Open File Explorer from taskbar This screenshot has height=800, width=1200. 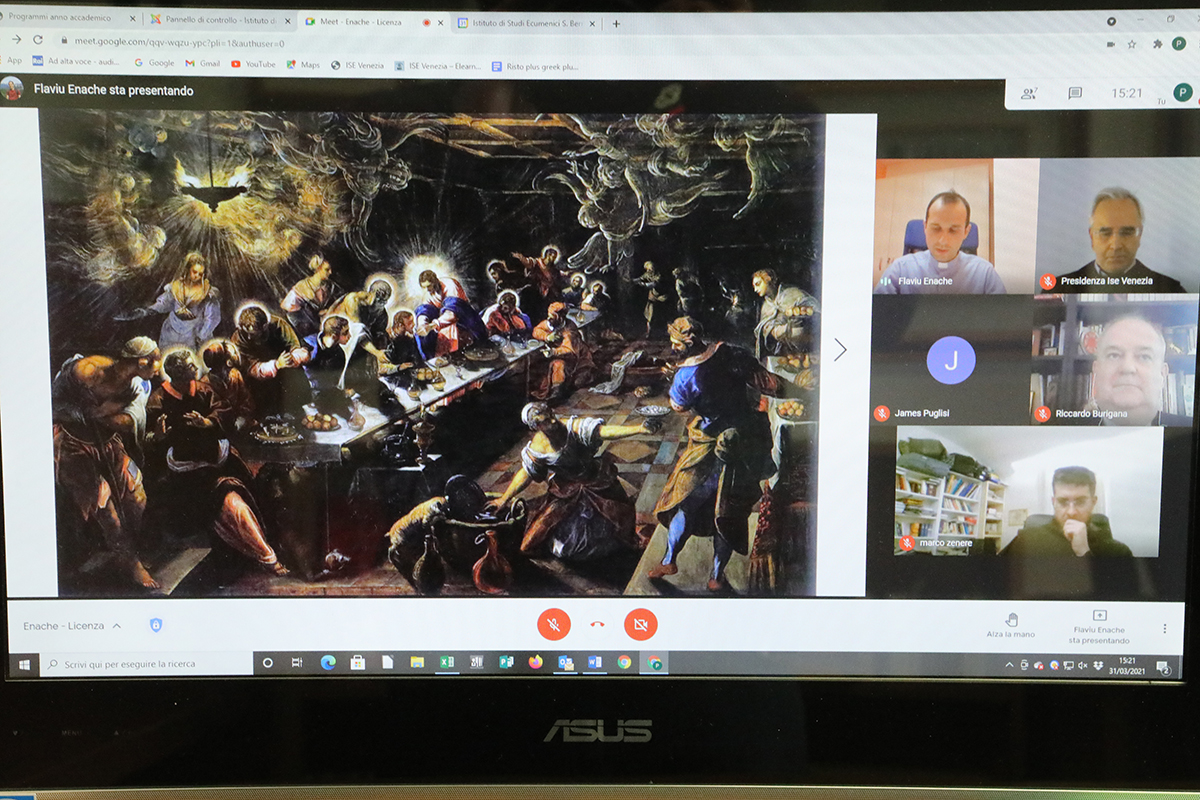point(417,662)
